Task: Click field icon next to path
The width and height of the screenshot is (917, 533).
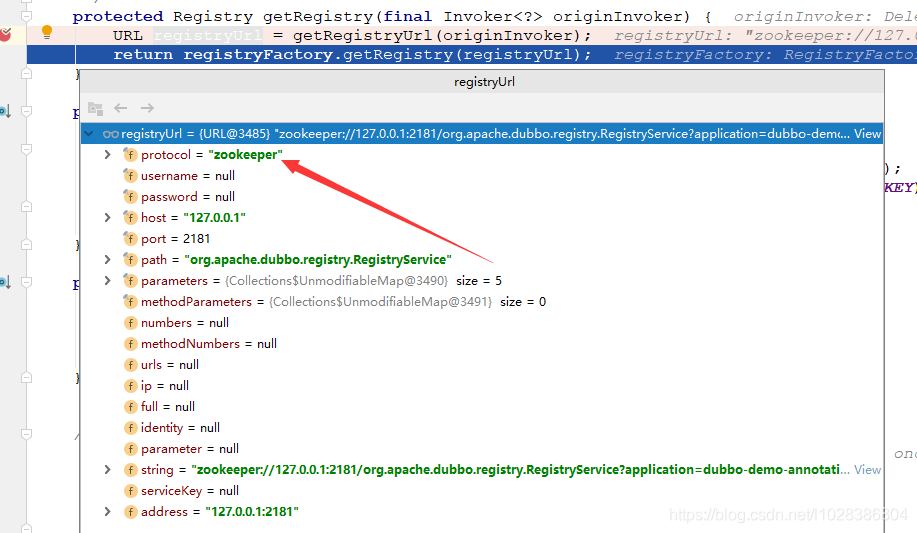Action: 130,260
